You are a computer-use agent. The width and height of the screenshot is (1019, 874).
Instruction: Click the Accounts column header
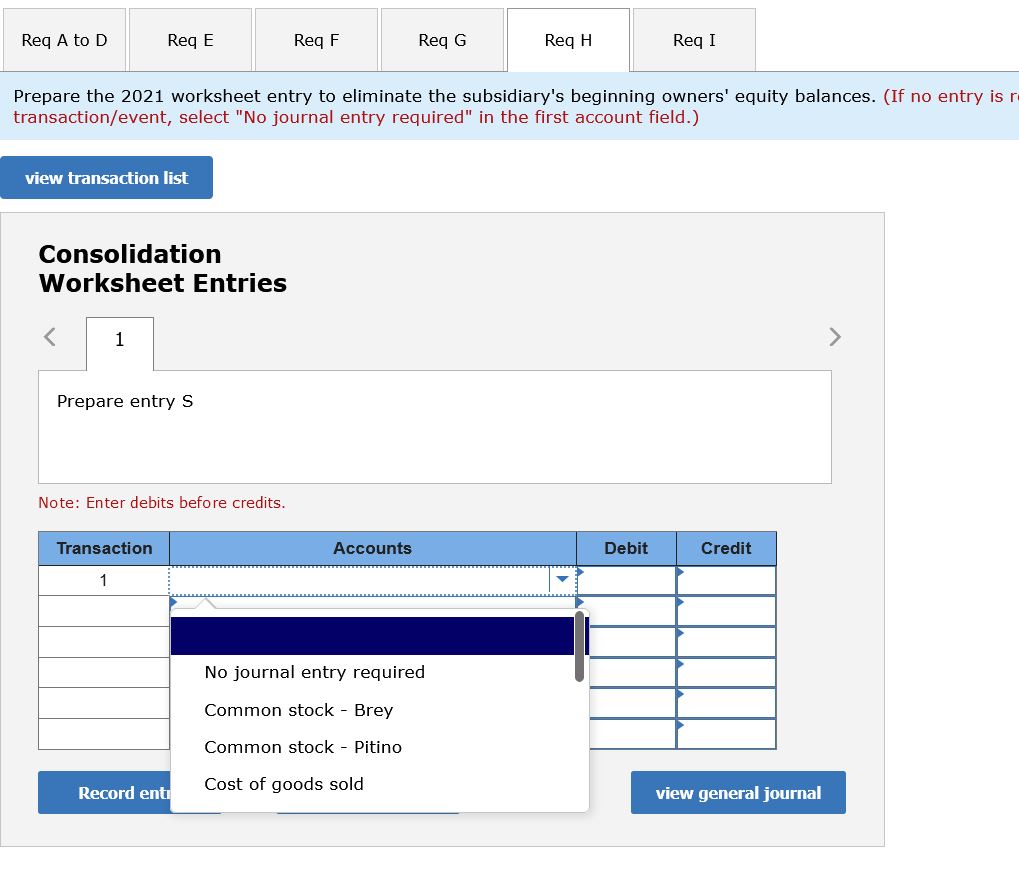pos(372,548)
